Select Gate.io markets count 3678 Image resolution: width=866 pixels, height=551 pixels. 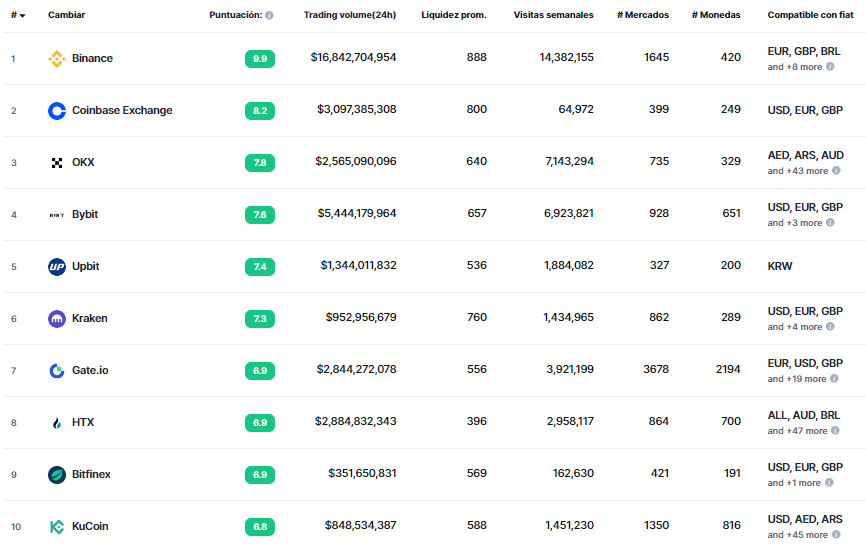click(656, 369)
